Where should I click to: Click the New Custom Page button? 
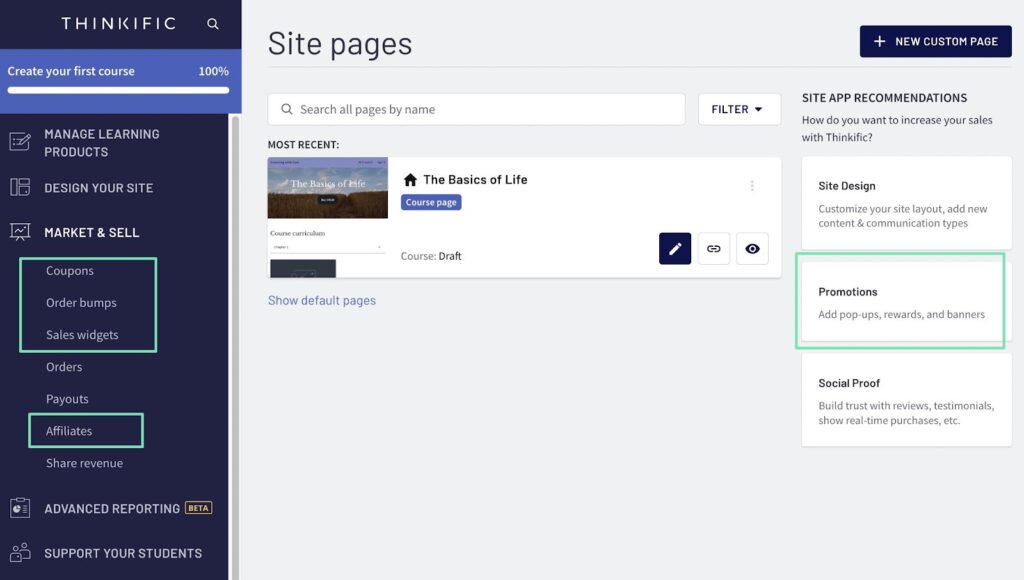935,42
